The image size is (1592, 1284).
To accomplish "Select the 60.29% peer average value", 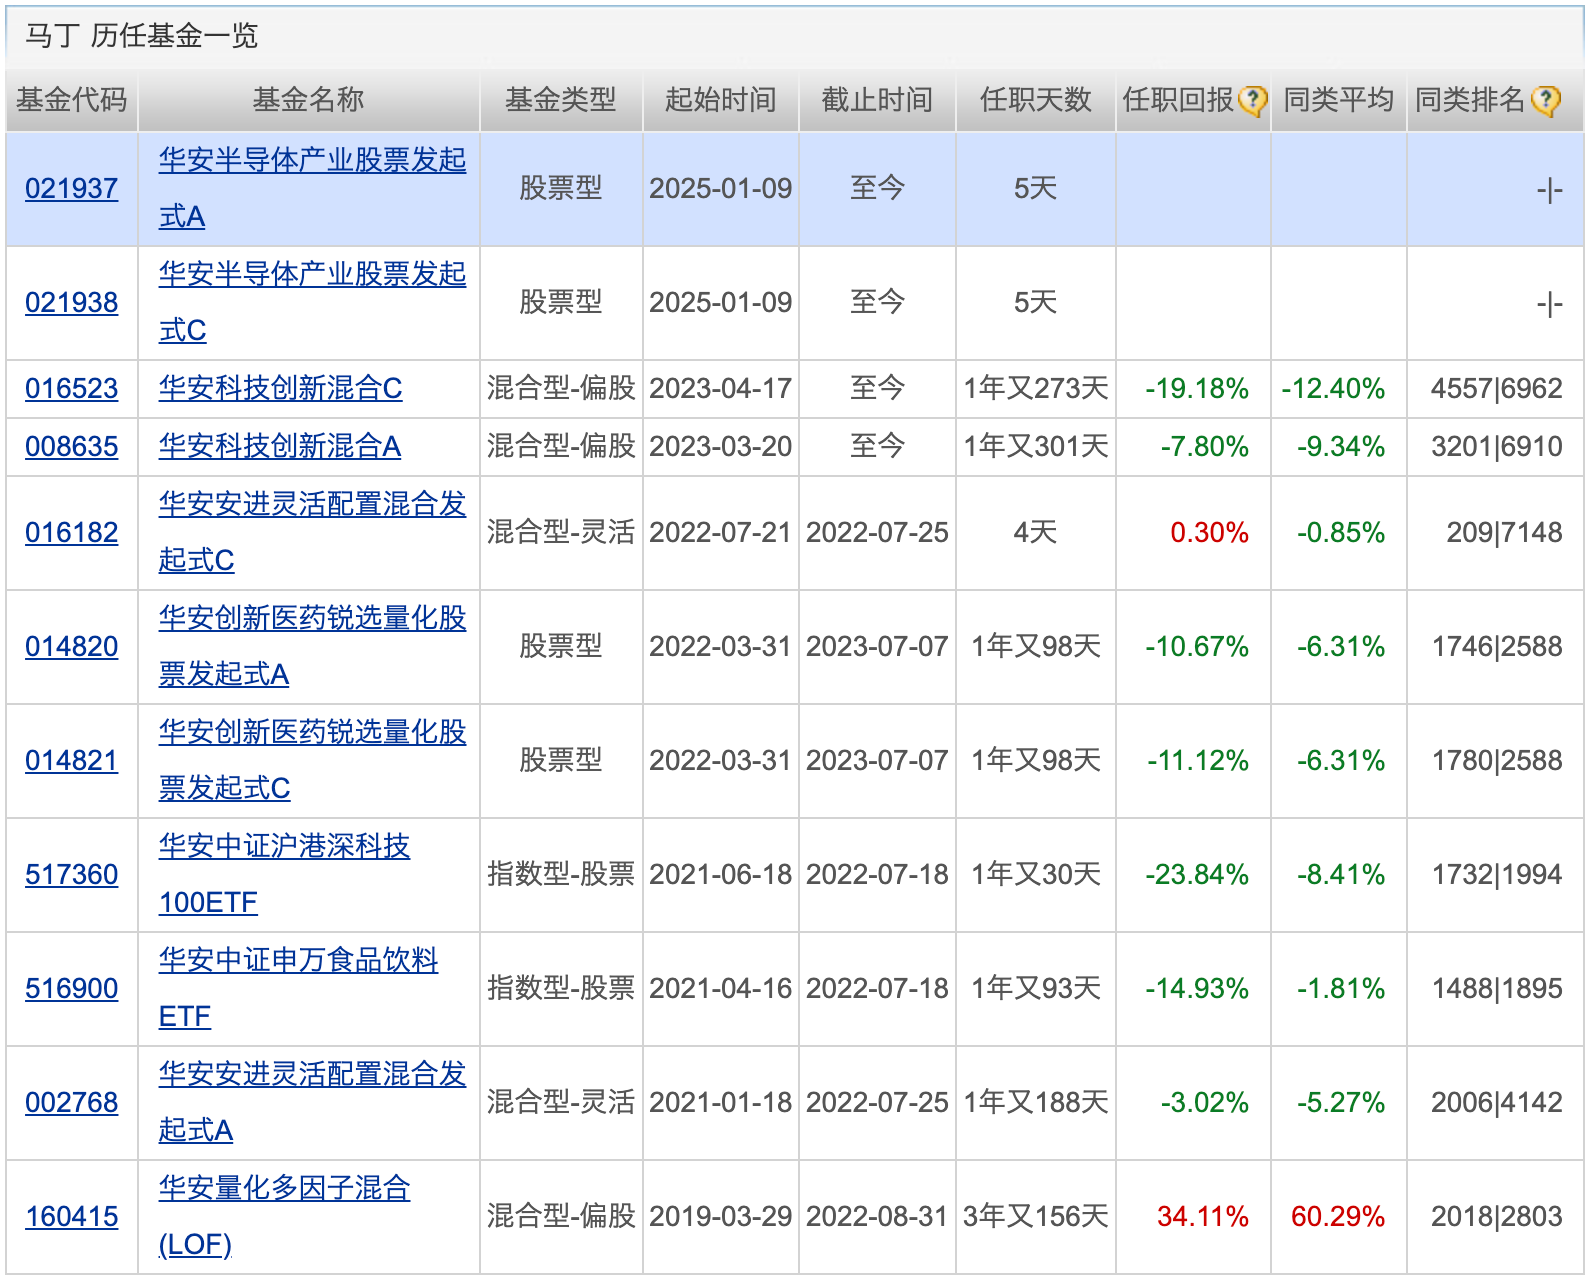I will [x=1338, y=1217].
